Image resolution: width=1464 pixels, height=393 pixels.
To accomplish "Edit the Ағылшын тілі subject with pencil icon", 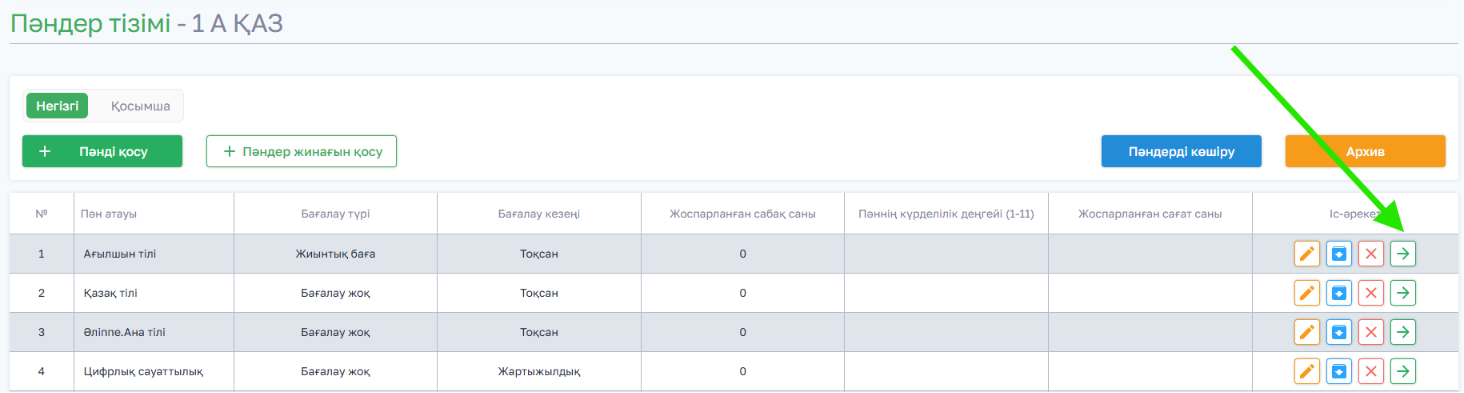I will 1306,254.
